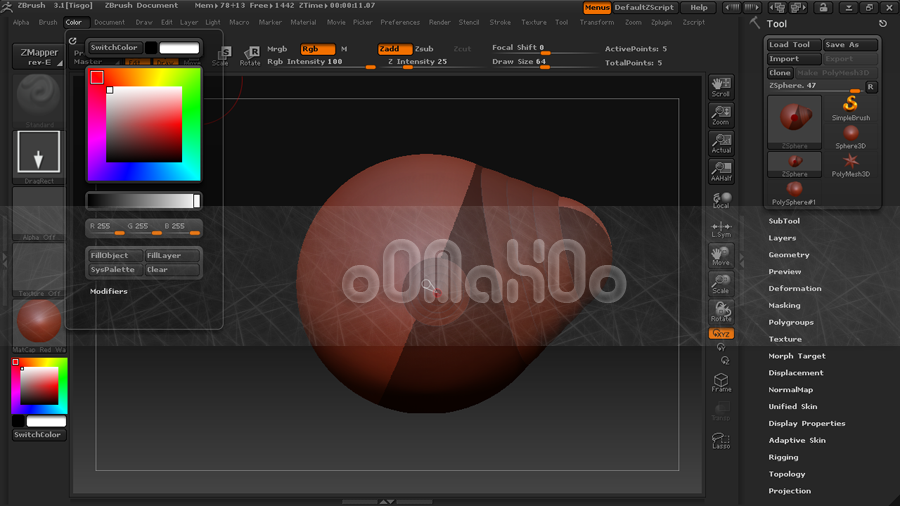Open the Standard brush thumbnail
This screenshot has width=900, height=506.
pos(38,101)
